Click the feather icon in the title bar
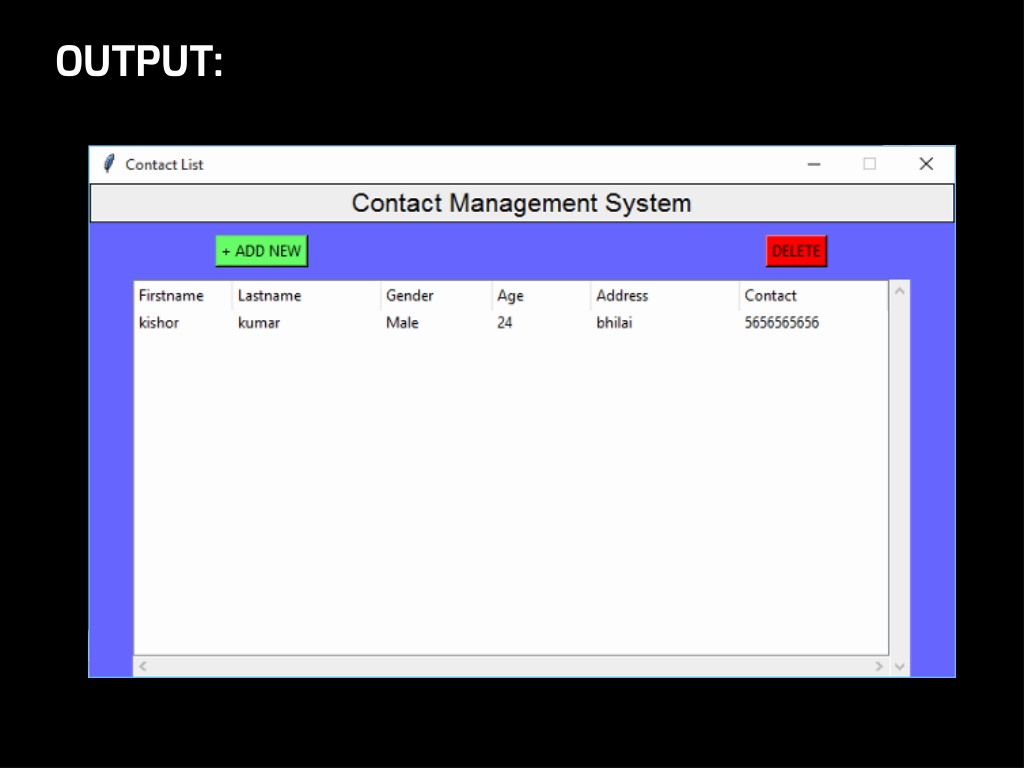The image size is (1024, 768). (109, 163)
